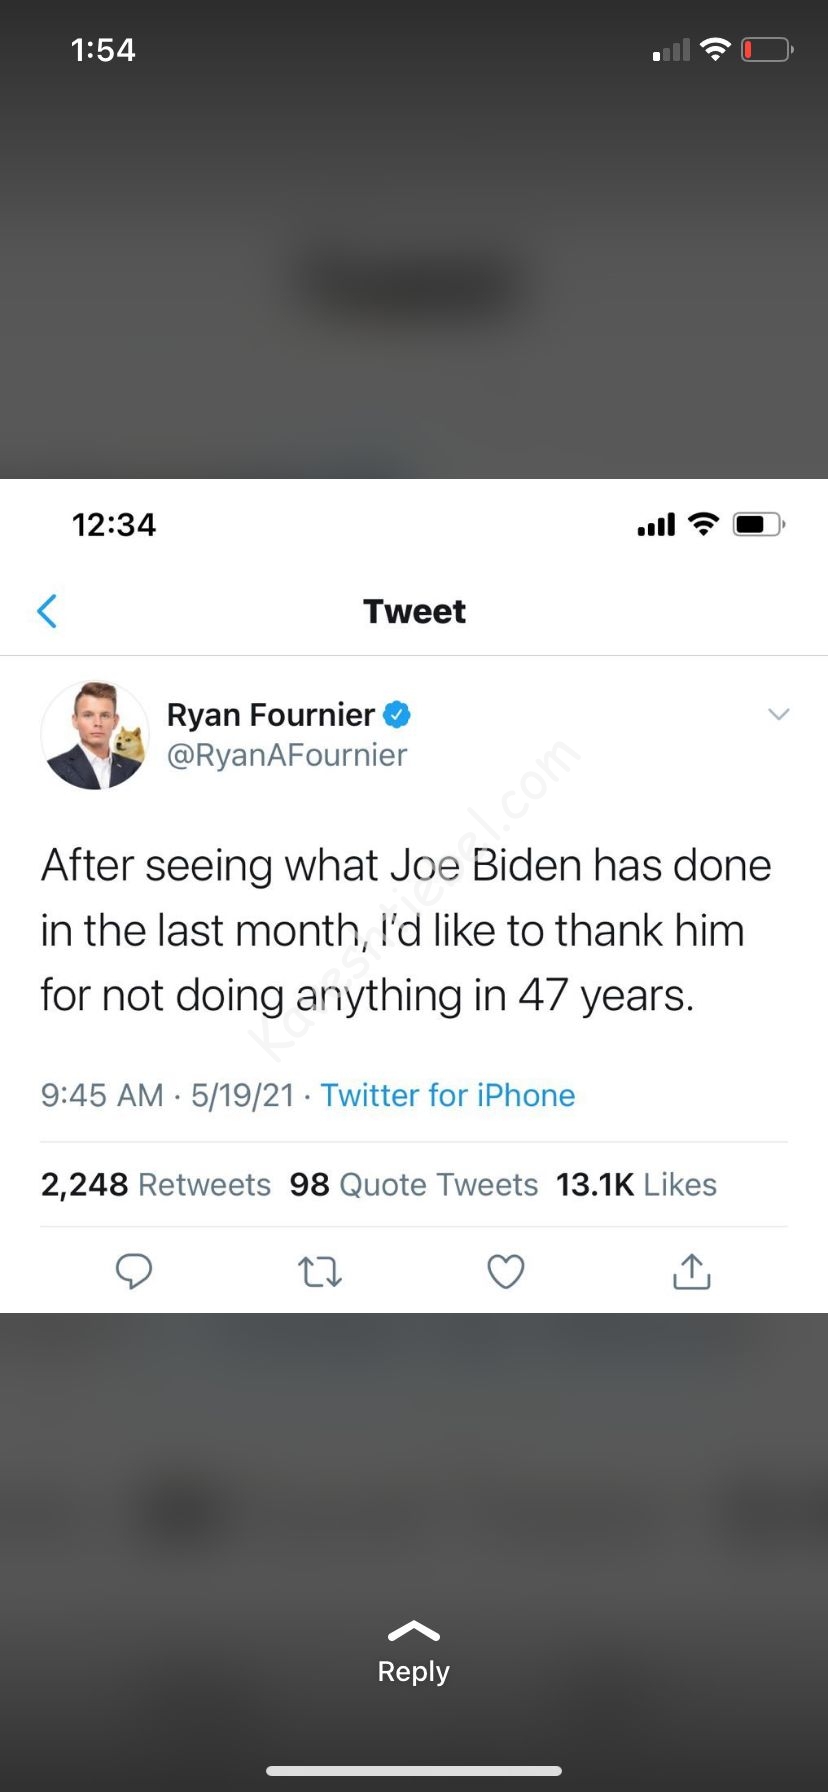Expand the tweet options chevron
828x1792 pixels.
[778, 714]
